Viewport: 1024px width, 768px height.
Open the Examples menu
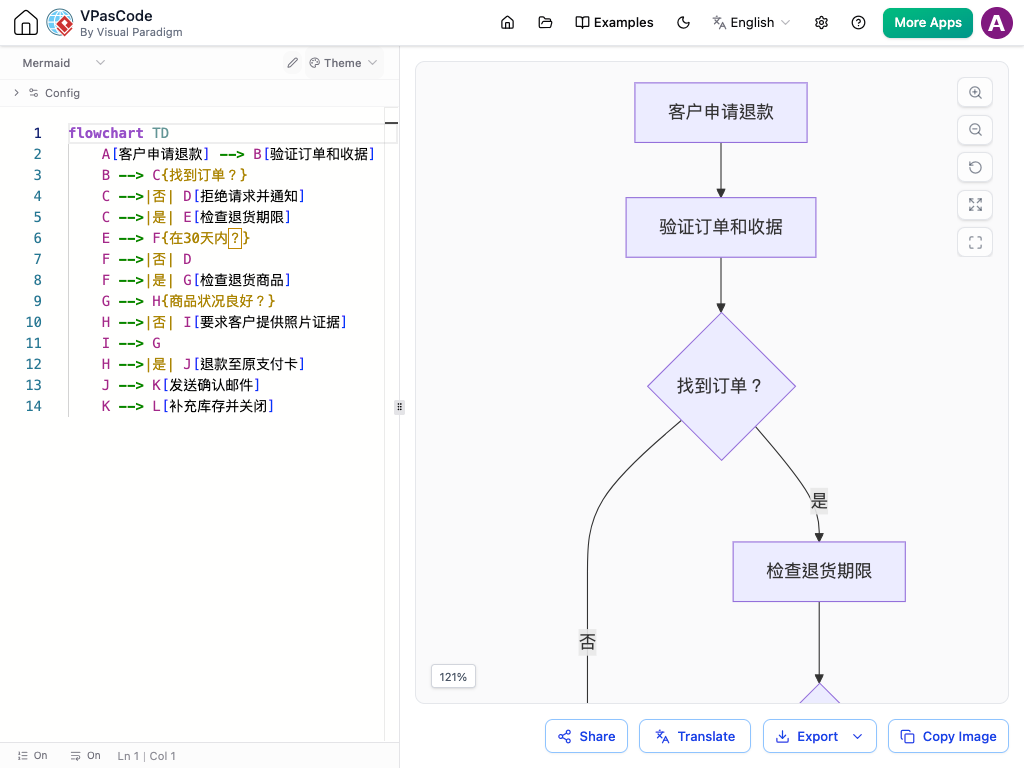pos(614,23)
